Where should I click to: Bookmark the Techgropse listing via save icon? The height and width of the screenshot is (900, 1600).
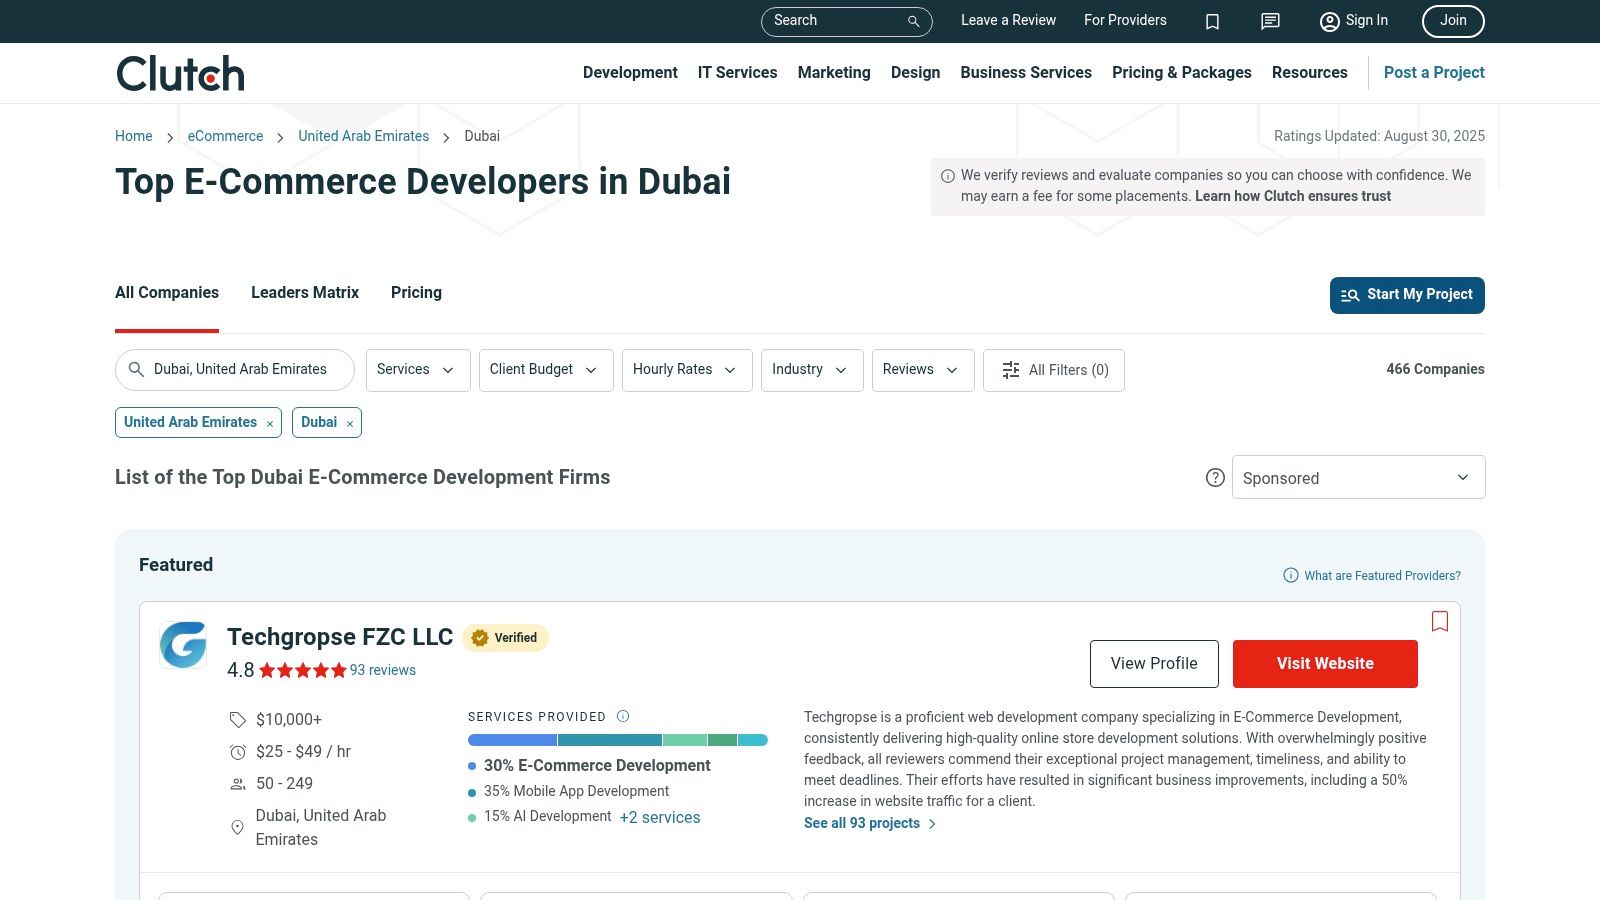click(1440, 621)
